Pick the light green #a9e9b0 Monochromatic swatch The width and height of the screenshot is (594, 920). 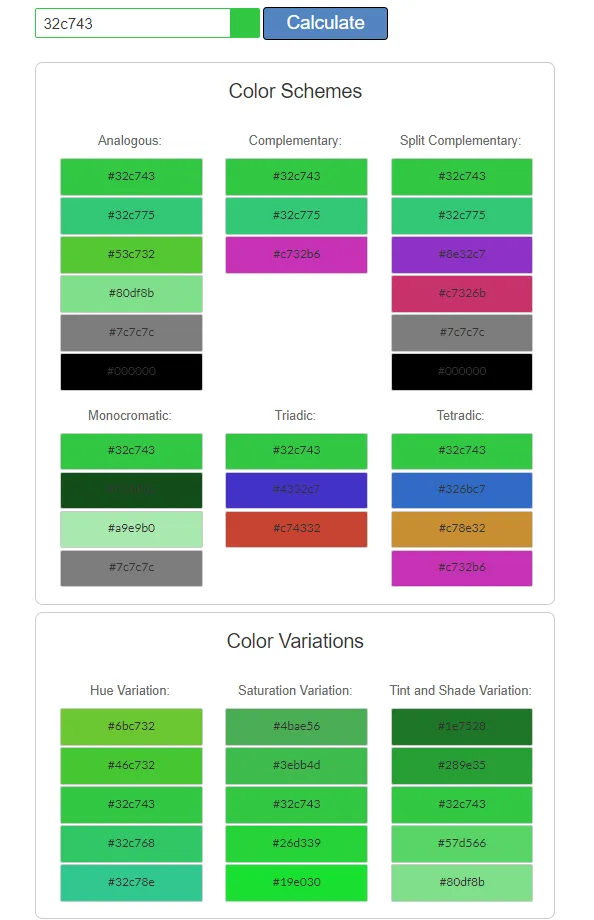(x=131, y=529)
